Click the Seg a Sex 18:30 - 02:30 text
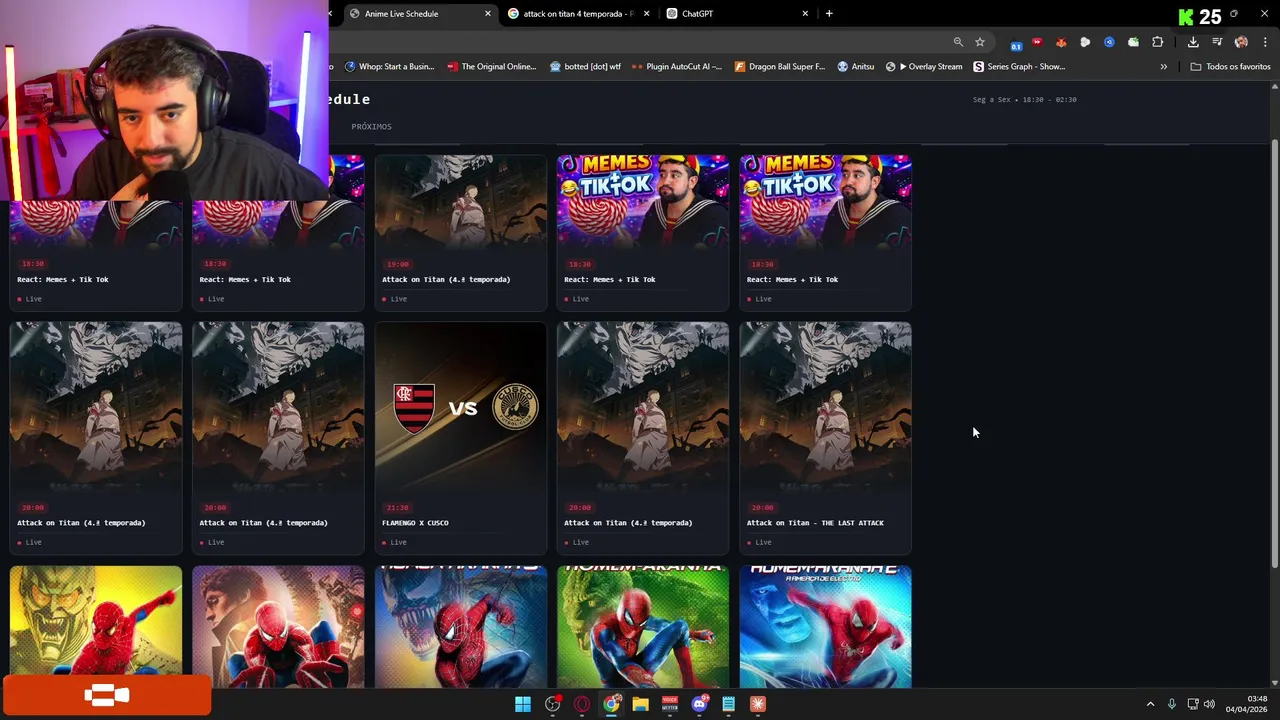1280x720 pixels. point(1024,100)
